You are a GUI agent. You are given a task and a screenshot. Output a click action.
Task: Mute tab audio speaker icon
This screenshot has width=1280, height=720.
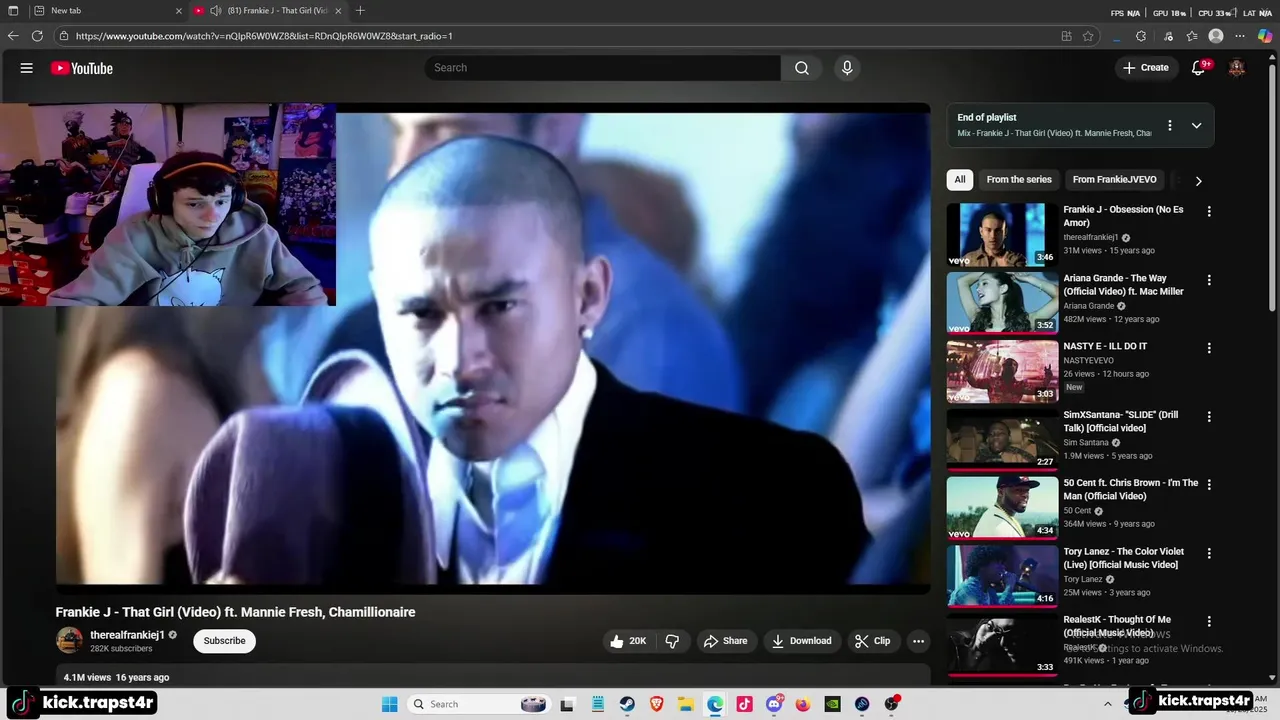point(215,11)
